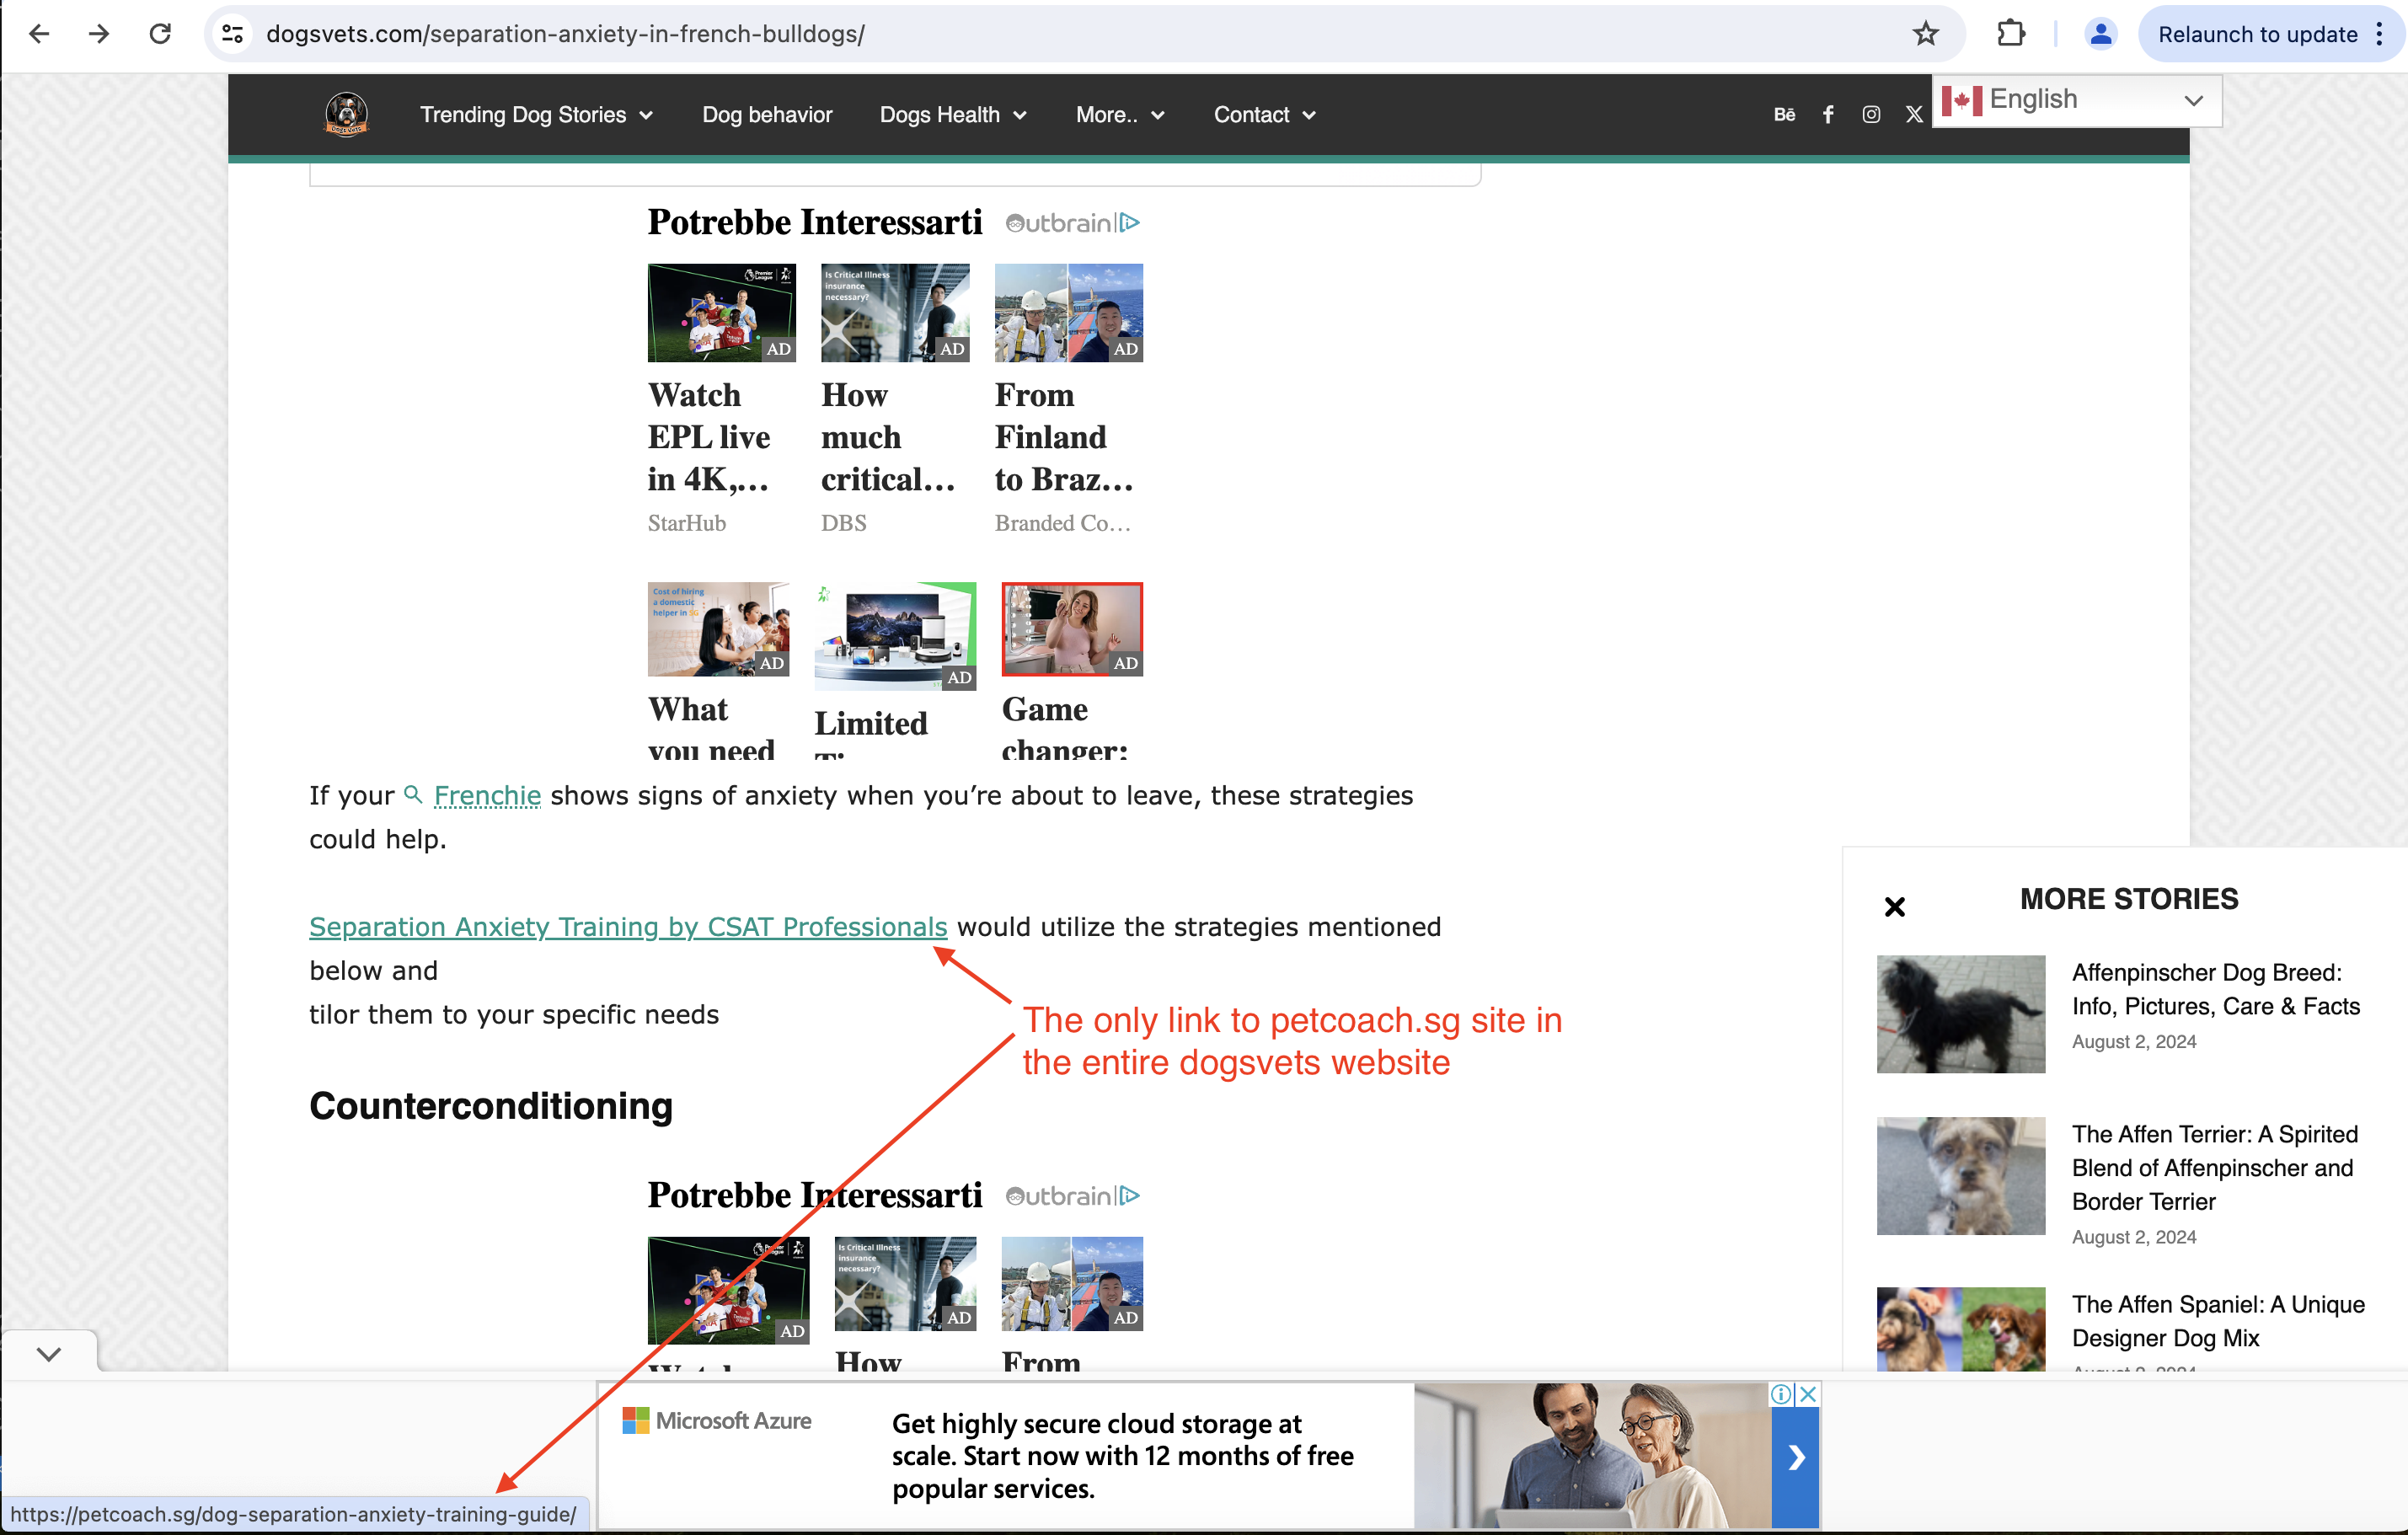The width and height of the screenshot is (2408, 1535).
Task: Open the Watch EPL live StarHub ad thumbnail
Action: pyautogui.click(x=721, y=312)
